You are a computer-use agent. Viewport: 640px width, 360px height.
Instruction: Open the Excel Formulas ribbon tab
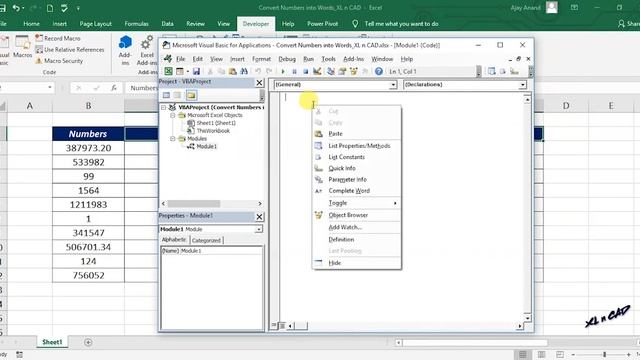[136, 24]
